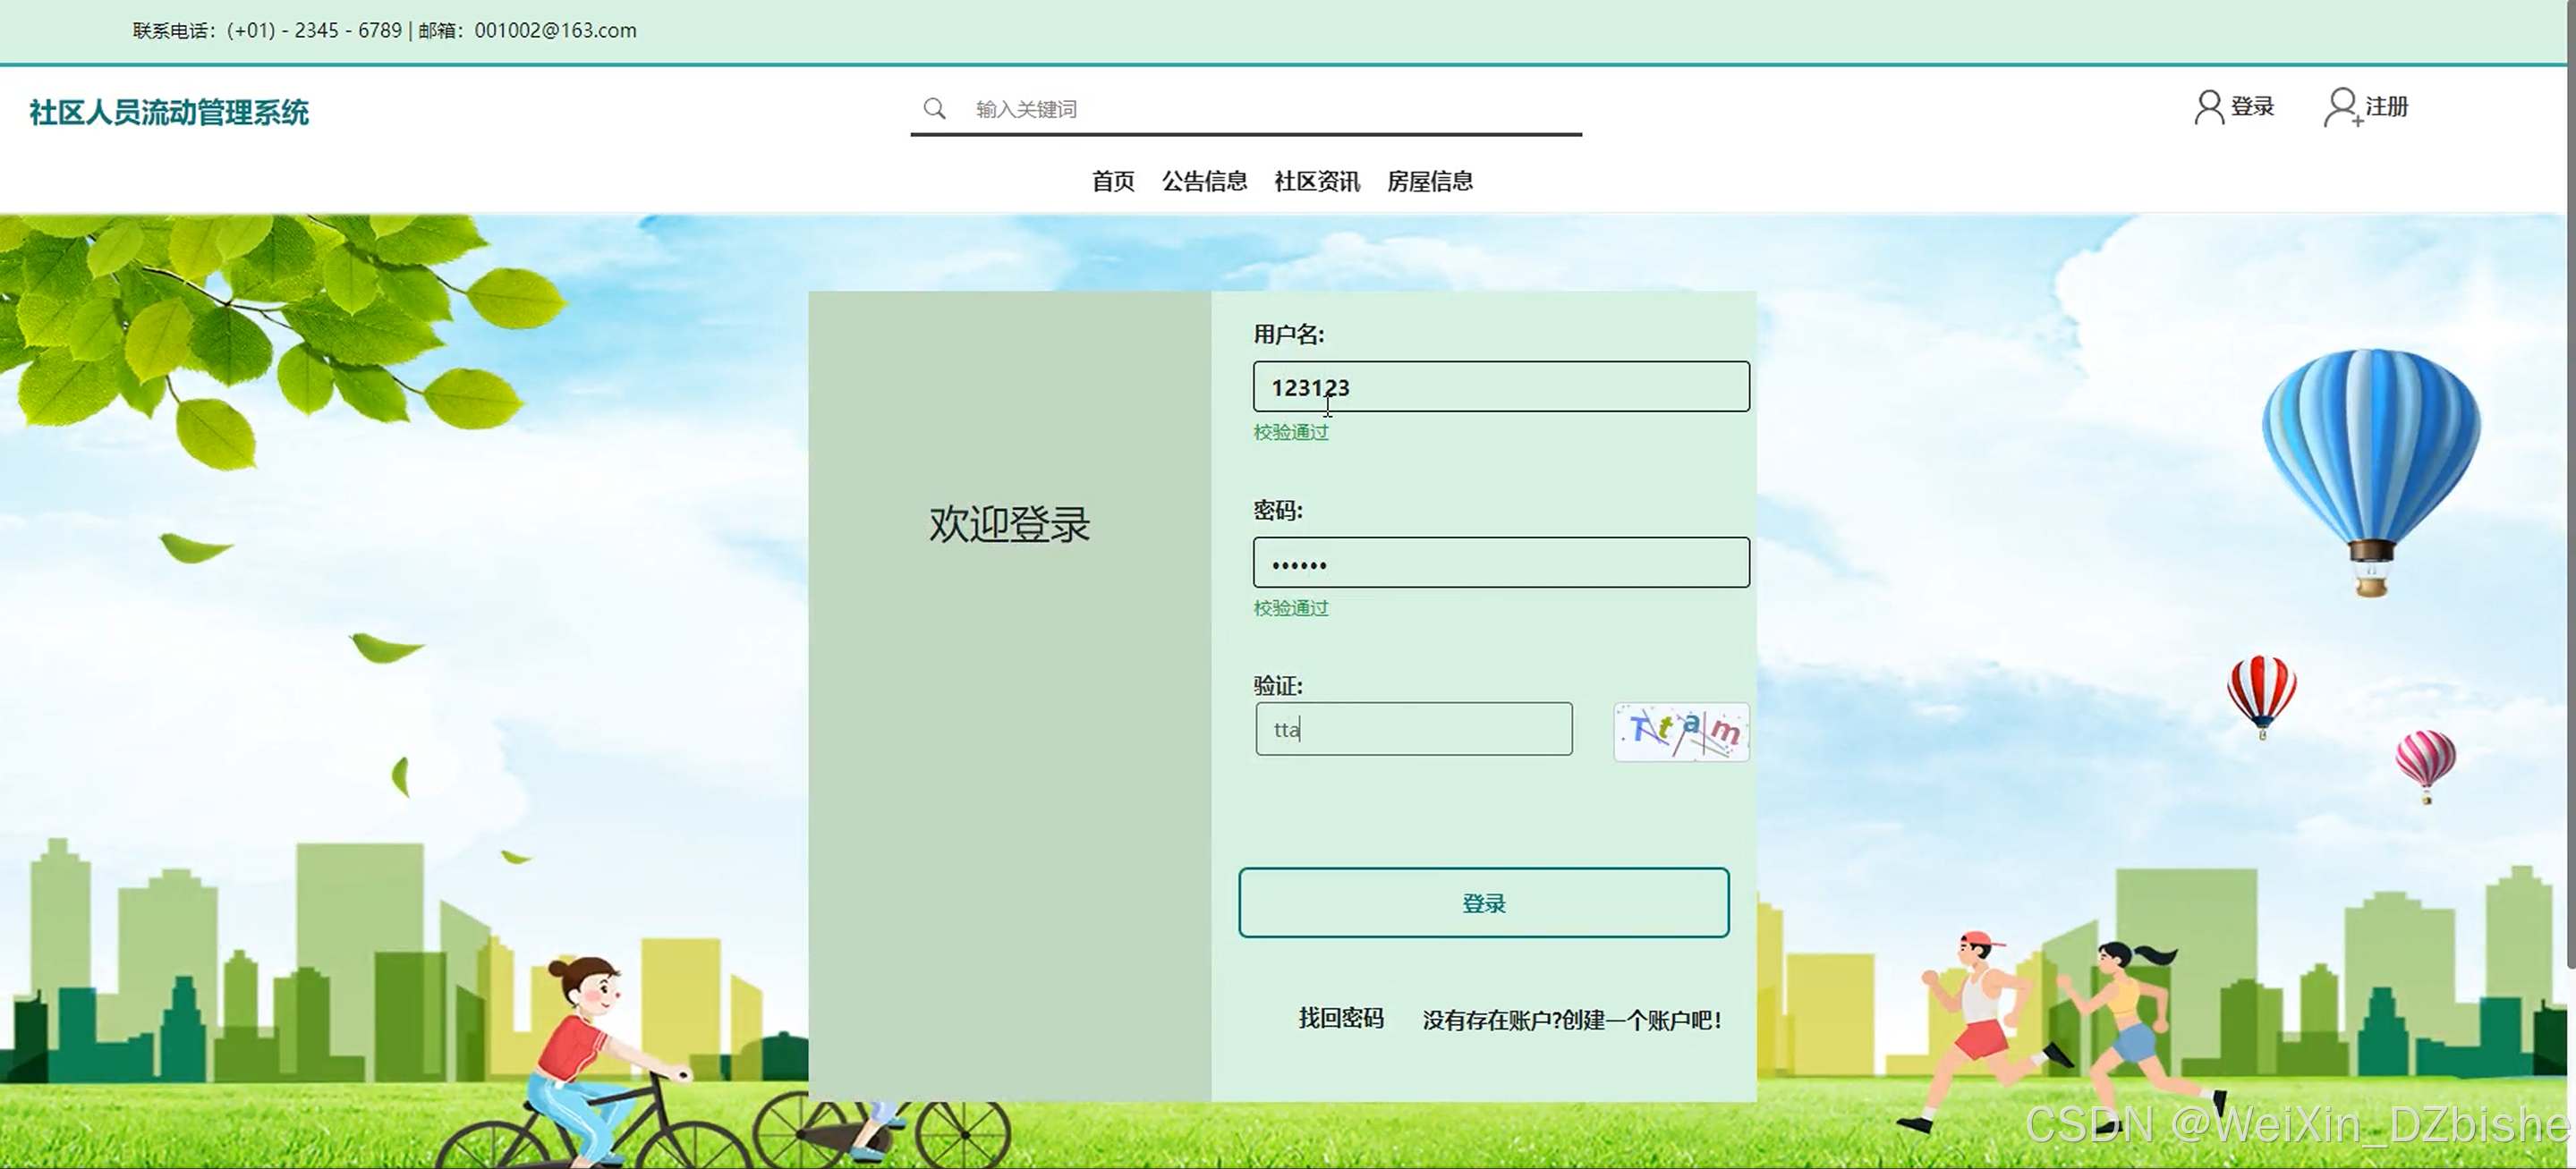Focus the 用户名 input field
Image resolution: width=2576 pixels, height=1169 pixels.
1500,387
